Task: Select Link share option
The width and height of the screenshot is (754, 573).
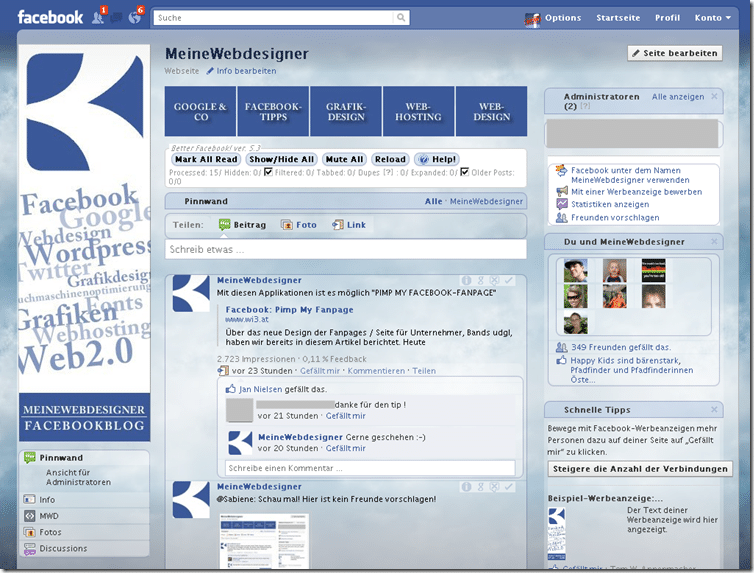Action: (x=349, y=224)
